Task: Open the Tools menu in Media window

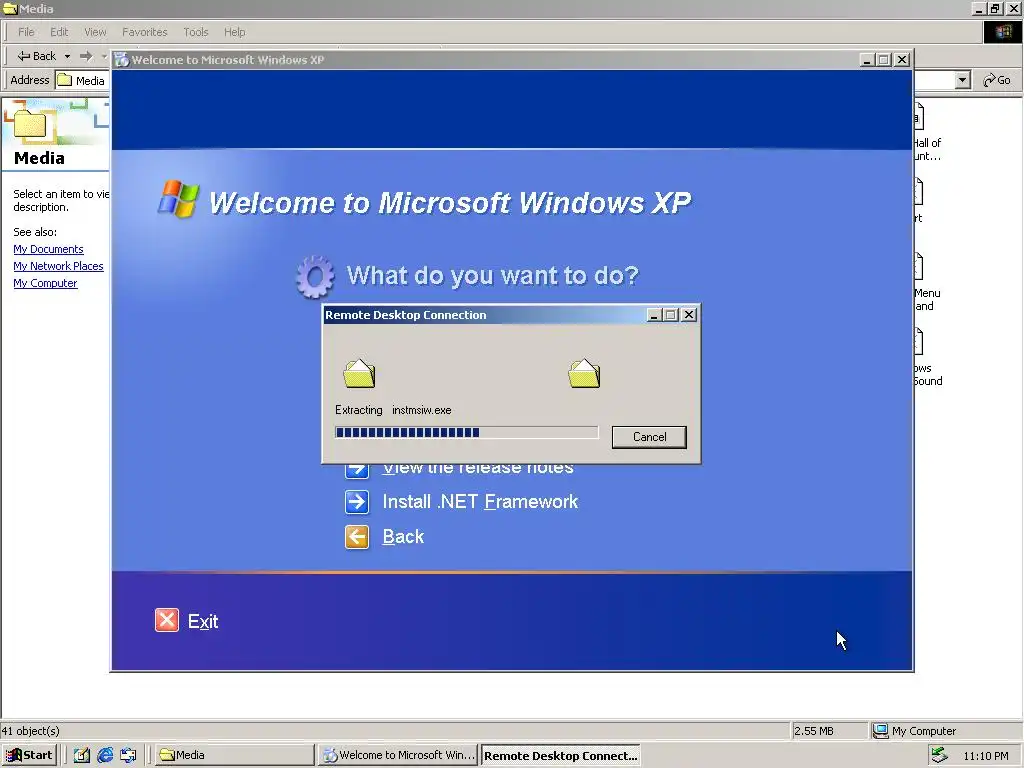Action: [x=195, y=32]
